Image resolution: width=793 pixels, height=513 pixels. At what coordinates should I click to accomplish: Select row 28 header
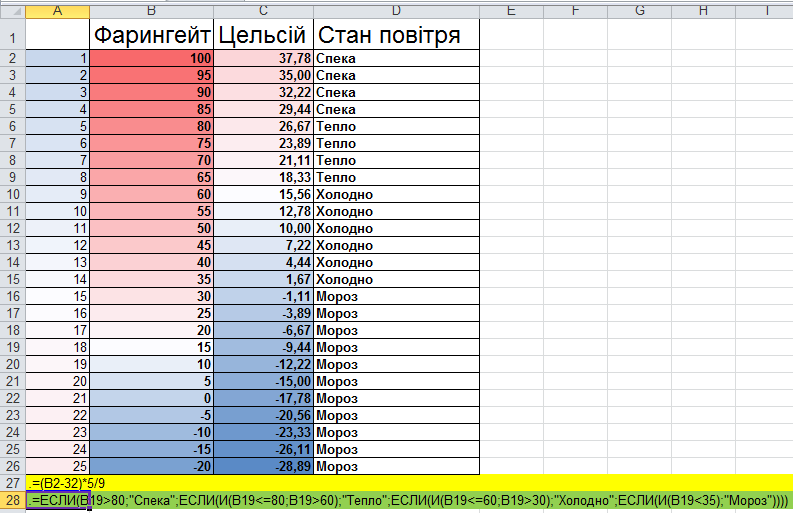tap(13, 500)
